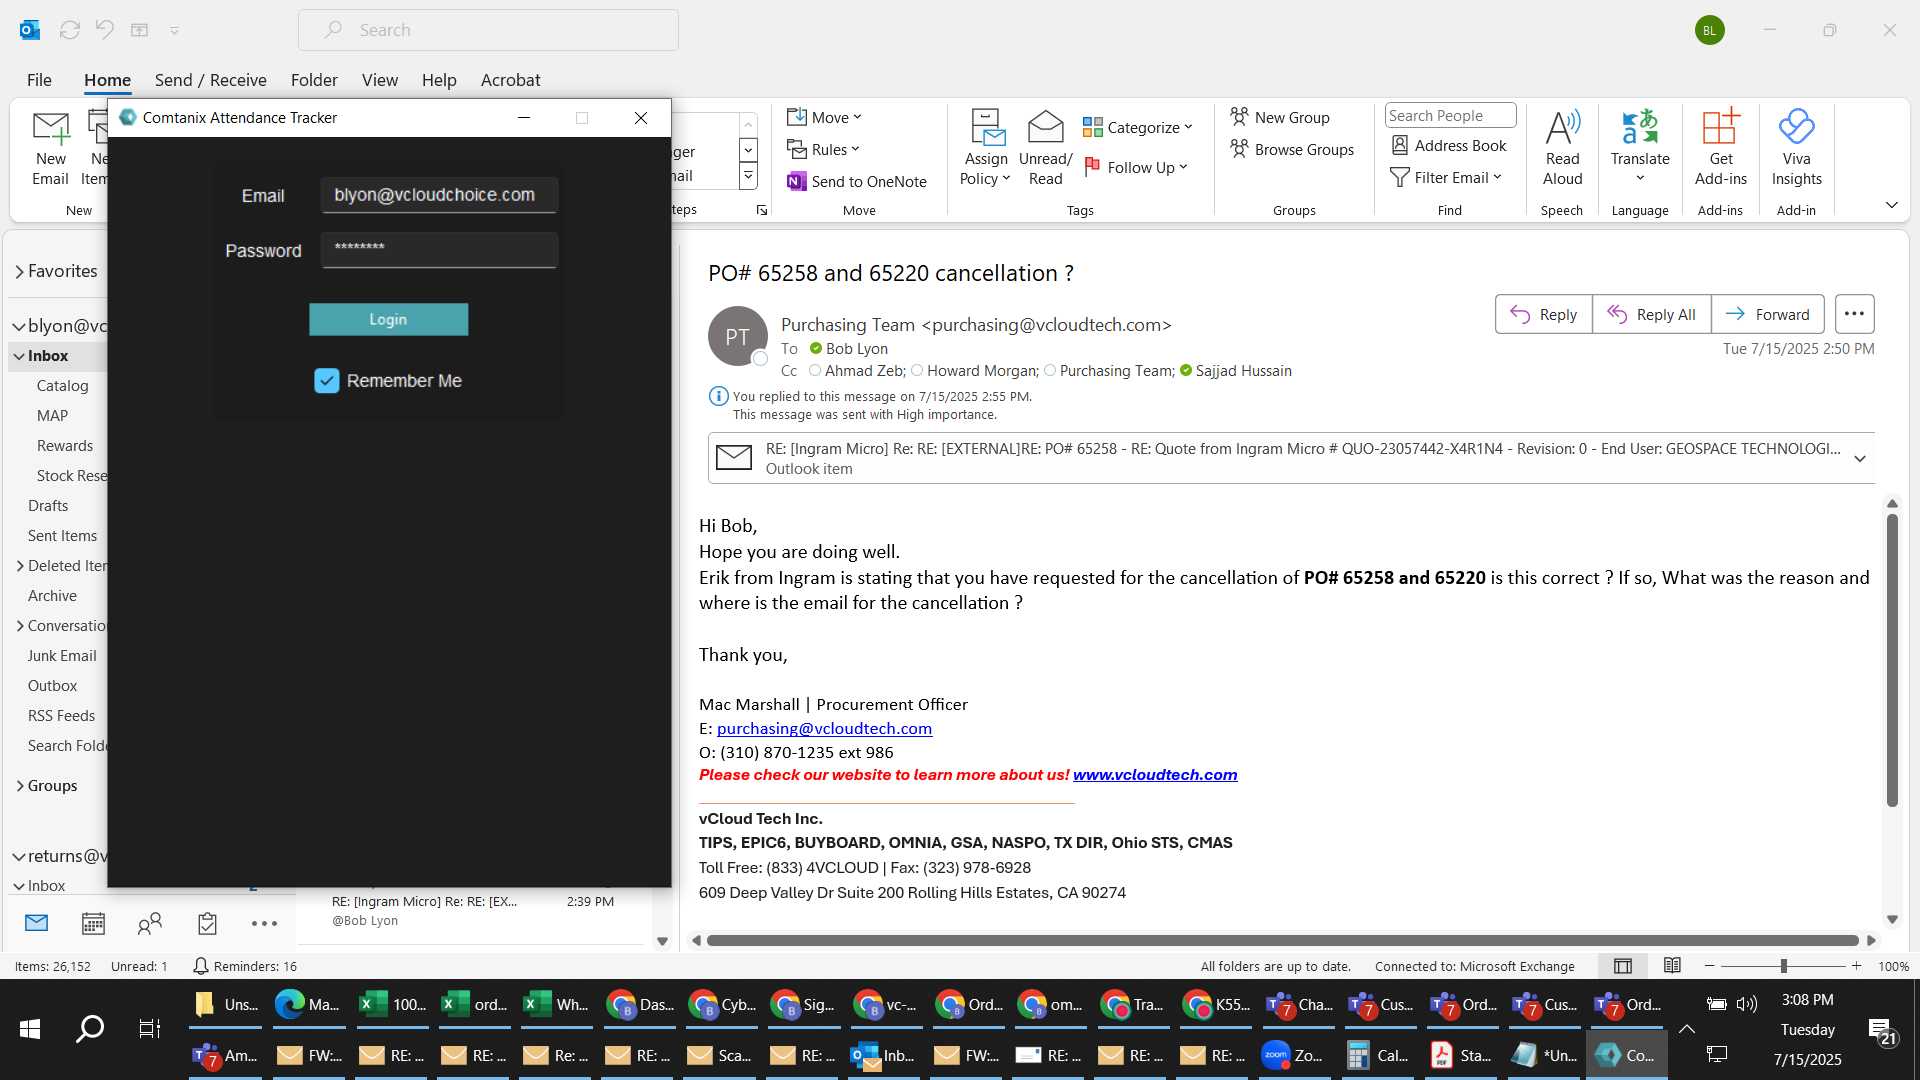Open the Follow Up dropdown
Image resolution: width=1920 pixels, height=1080 pixels.
1136,167
